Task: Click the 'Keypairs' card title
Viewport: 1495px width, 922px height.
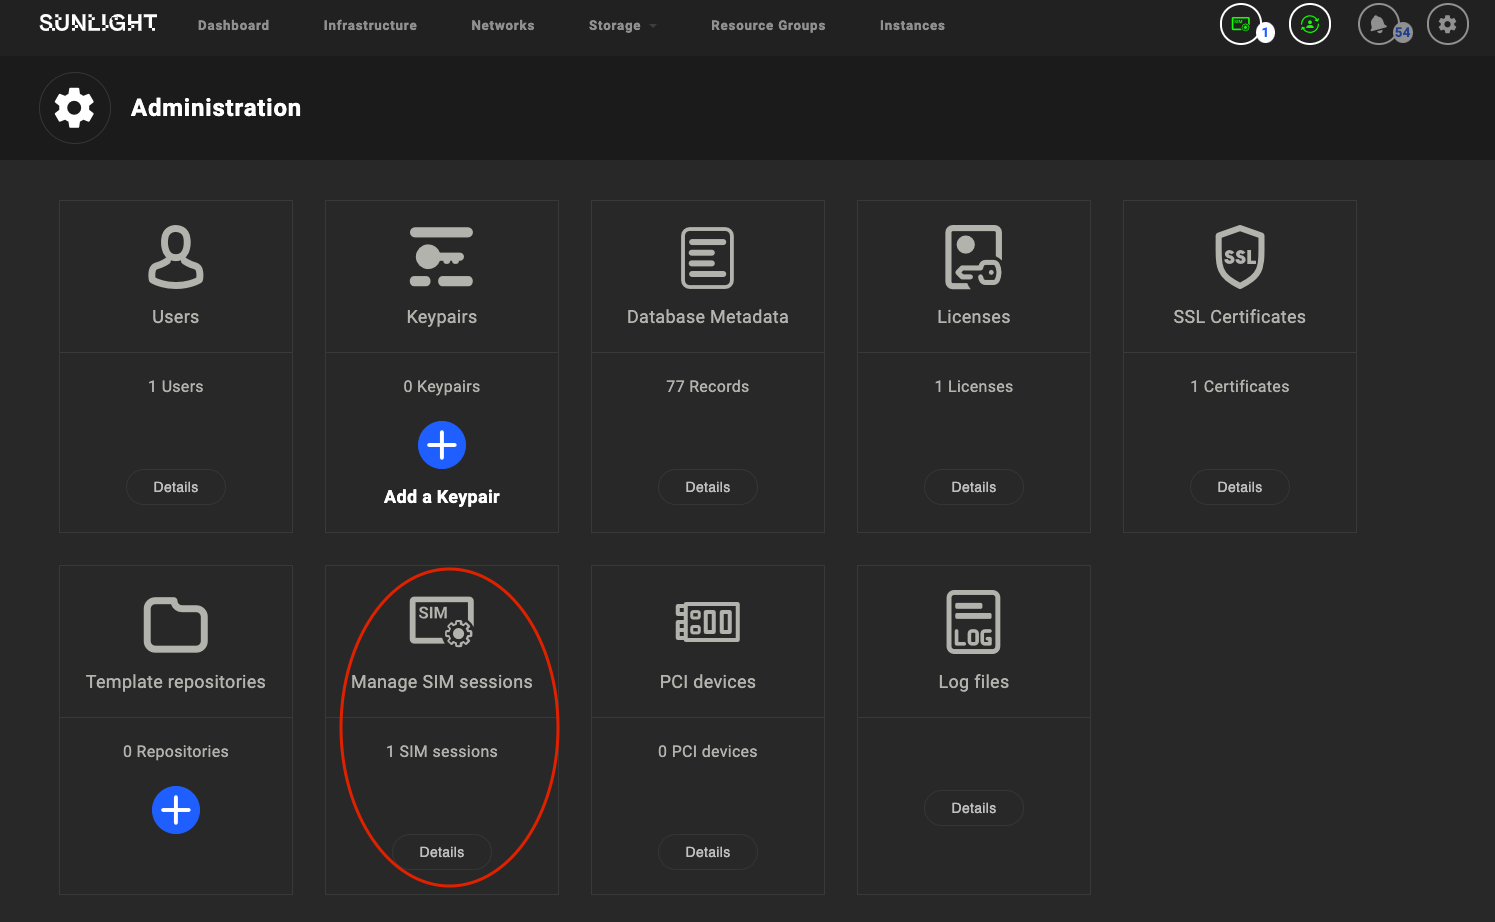Action: pos(442,317)
